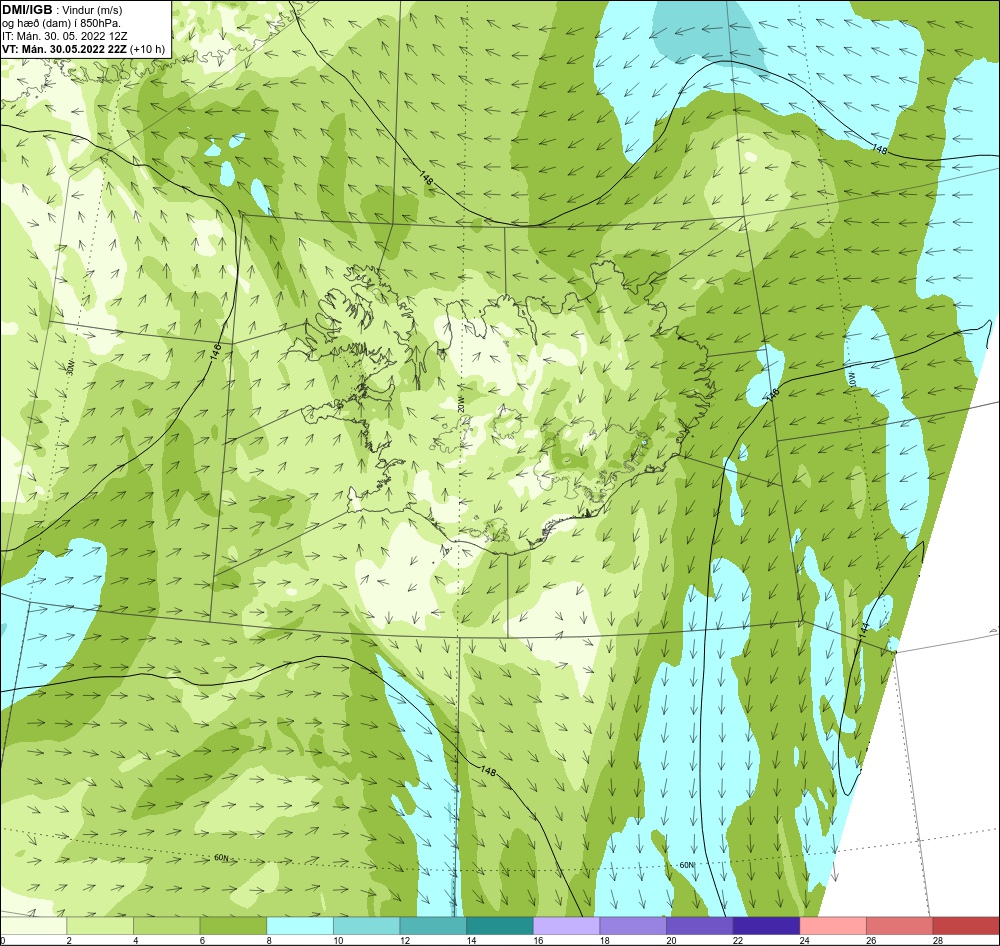Click the legend value '6'
This screenshot has width=1000, height=946.
click(202, 940)
